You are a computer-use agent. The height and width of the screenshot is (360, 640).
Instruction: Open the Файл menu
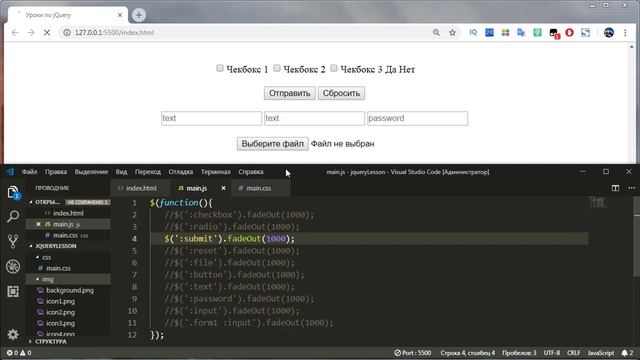coord(29,172)
